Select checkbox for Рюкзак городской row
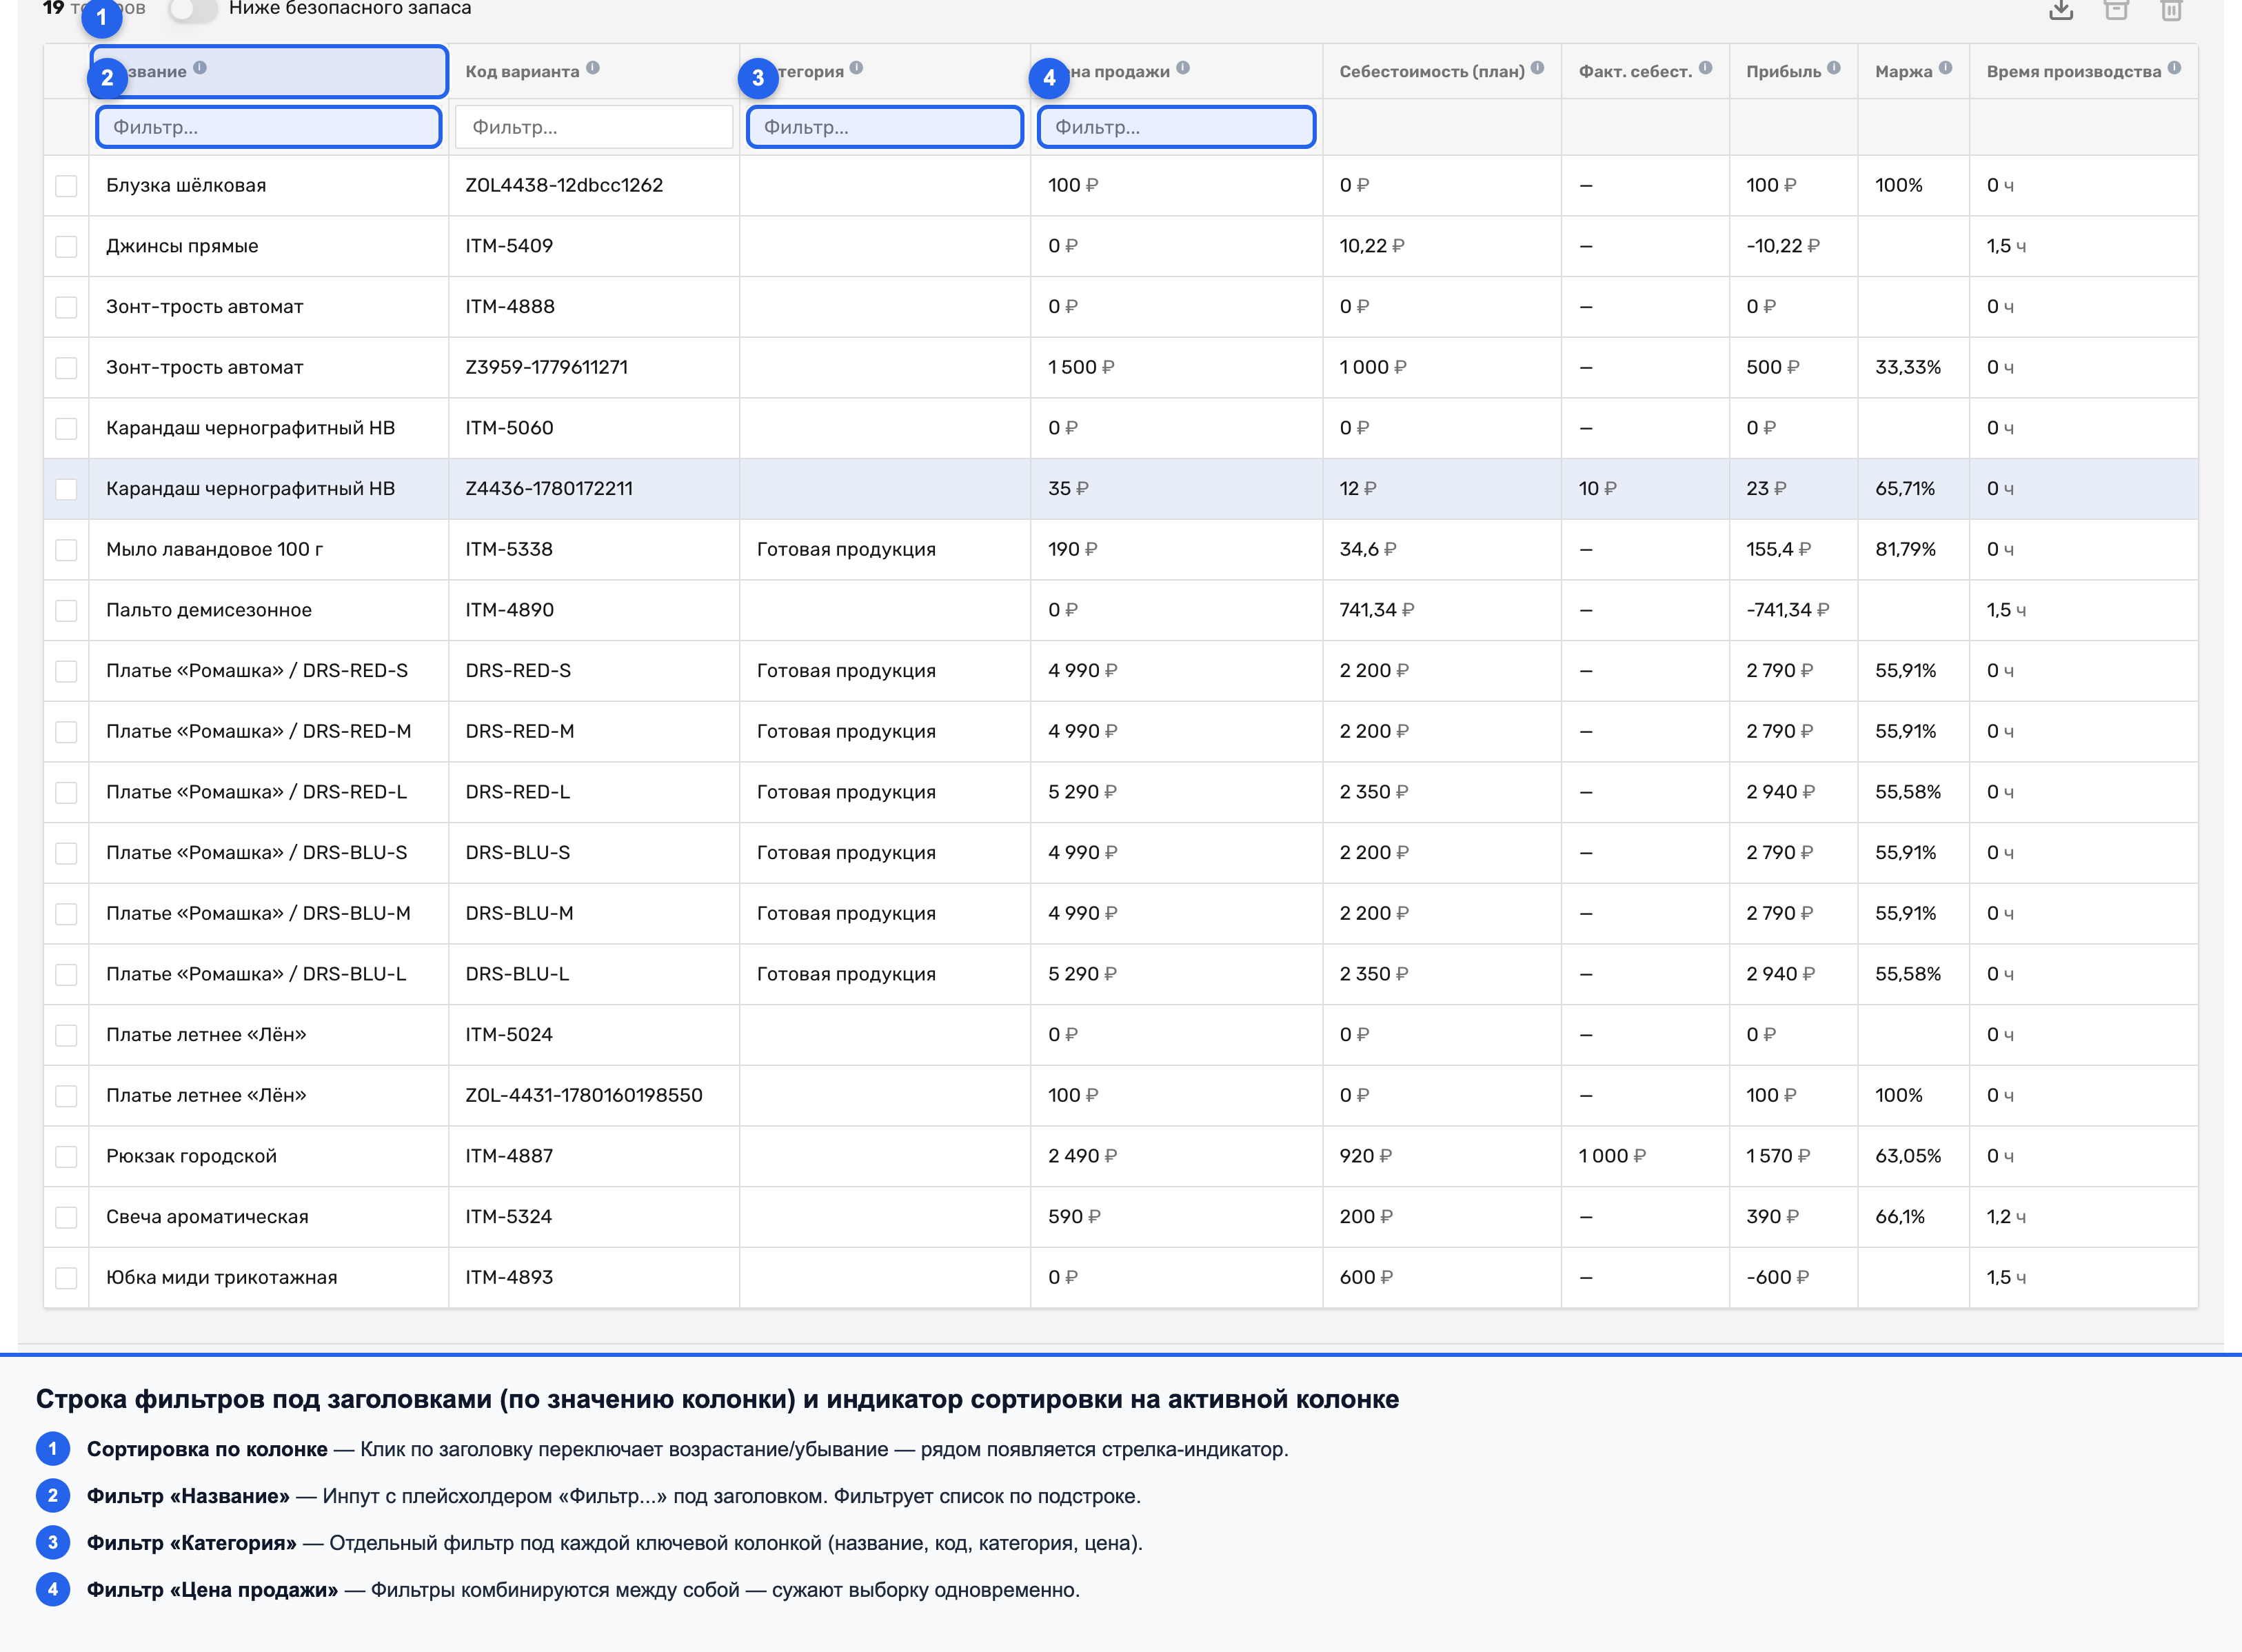 [66, 1157]
